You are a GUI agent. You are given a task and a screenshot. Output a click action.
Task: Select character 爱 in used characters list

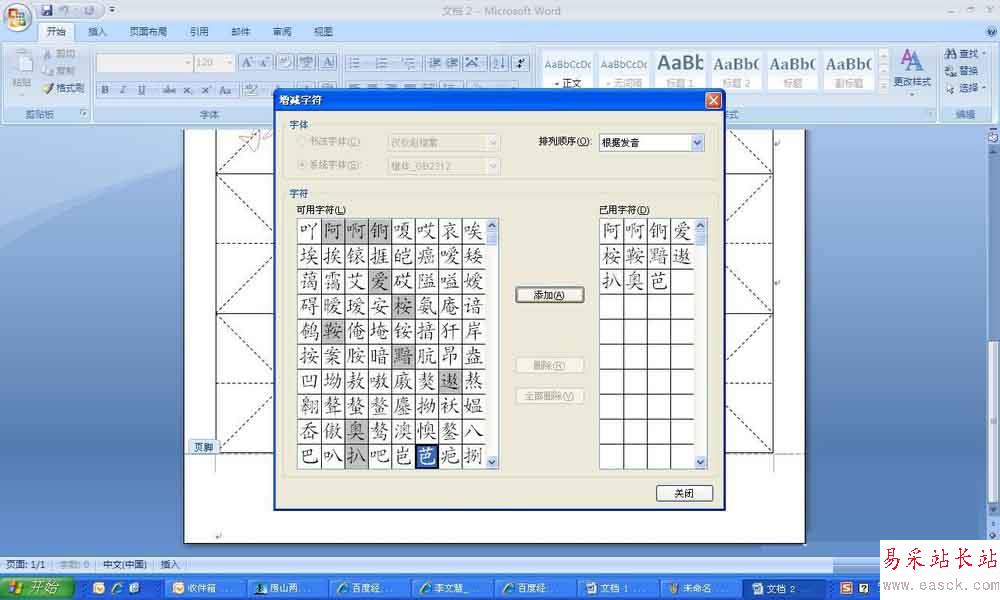point(682,231)
